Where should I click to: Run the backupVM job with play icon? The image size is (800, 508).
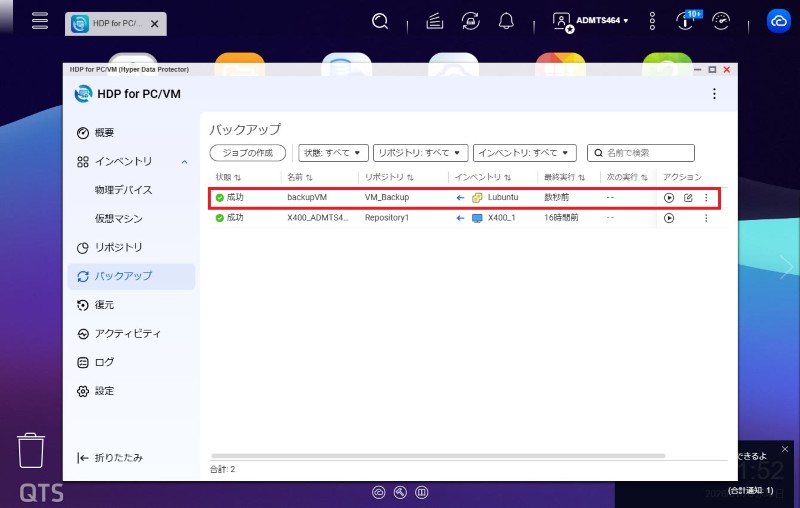click(x=669, y=198)
